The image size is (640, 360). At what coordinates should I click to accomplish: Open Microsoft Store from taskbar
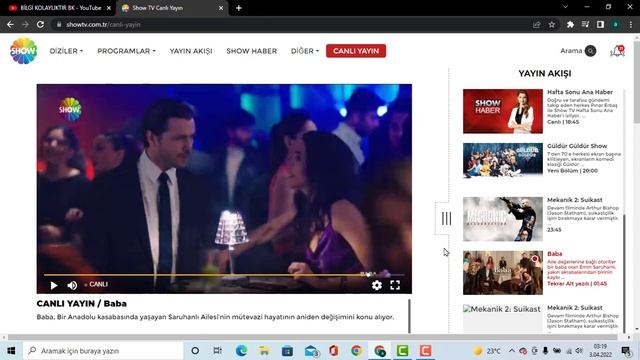(x=287, y=351)
